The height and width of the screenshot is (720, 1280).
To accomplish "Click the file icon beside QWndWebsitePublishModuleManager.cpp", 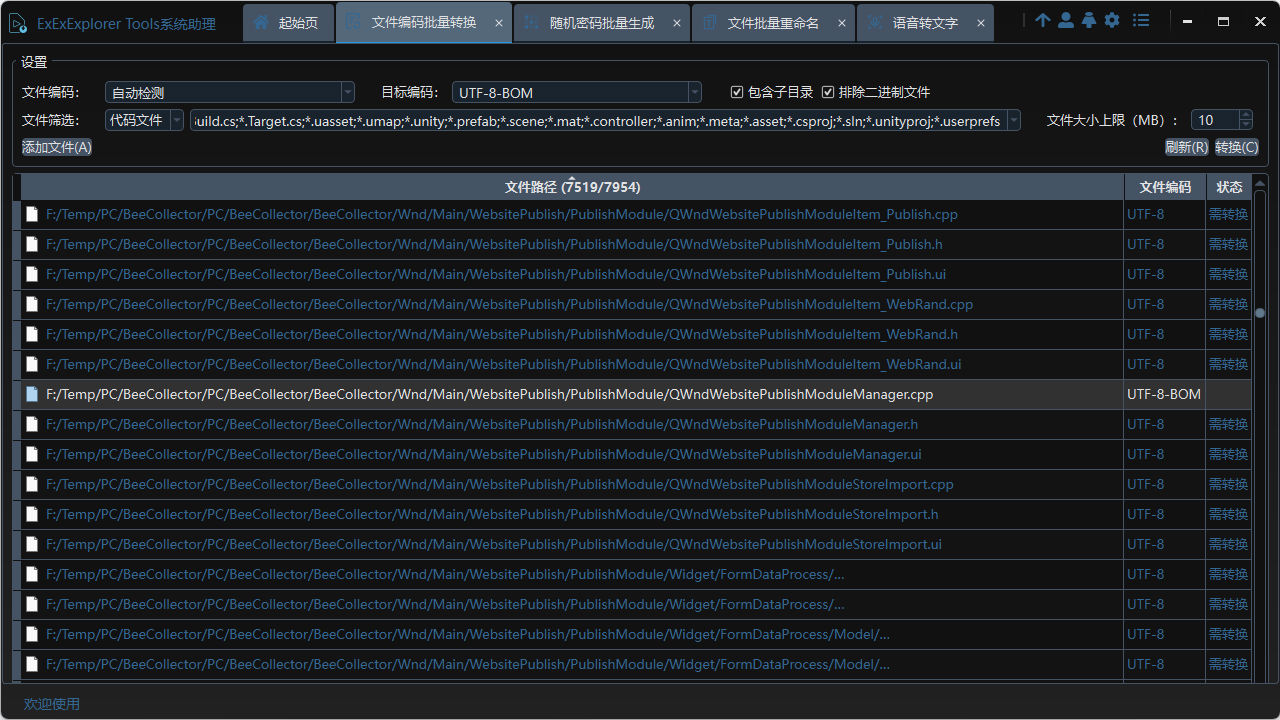I will click(x=31, y=394).
